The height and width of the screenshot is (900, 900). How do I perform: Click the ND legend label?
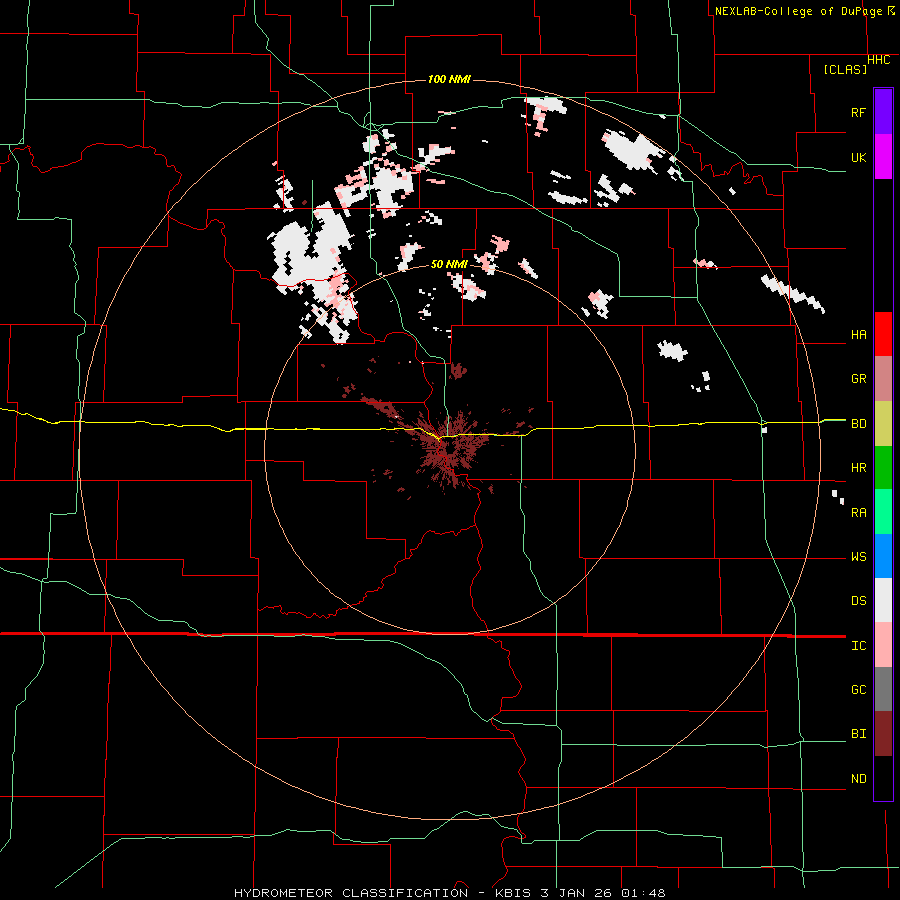point(859,778)
